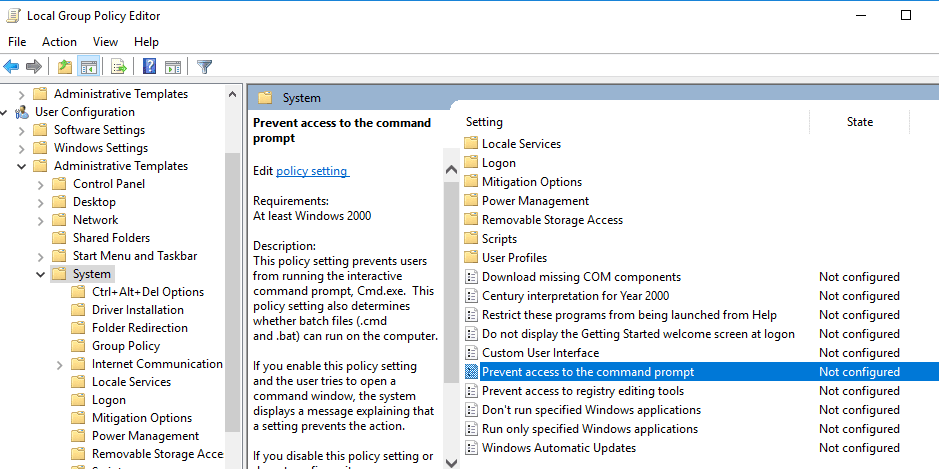Image resolution: width=939 pixels, height=469 pixels.
Task: Toggle the Show/Hide Console Tree icon
Action: click(x=89, y=66)
